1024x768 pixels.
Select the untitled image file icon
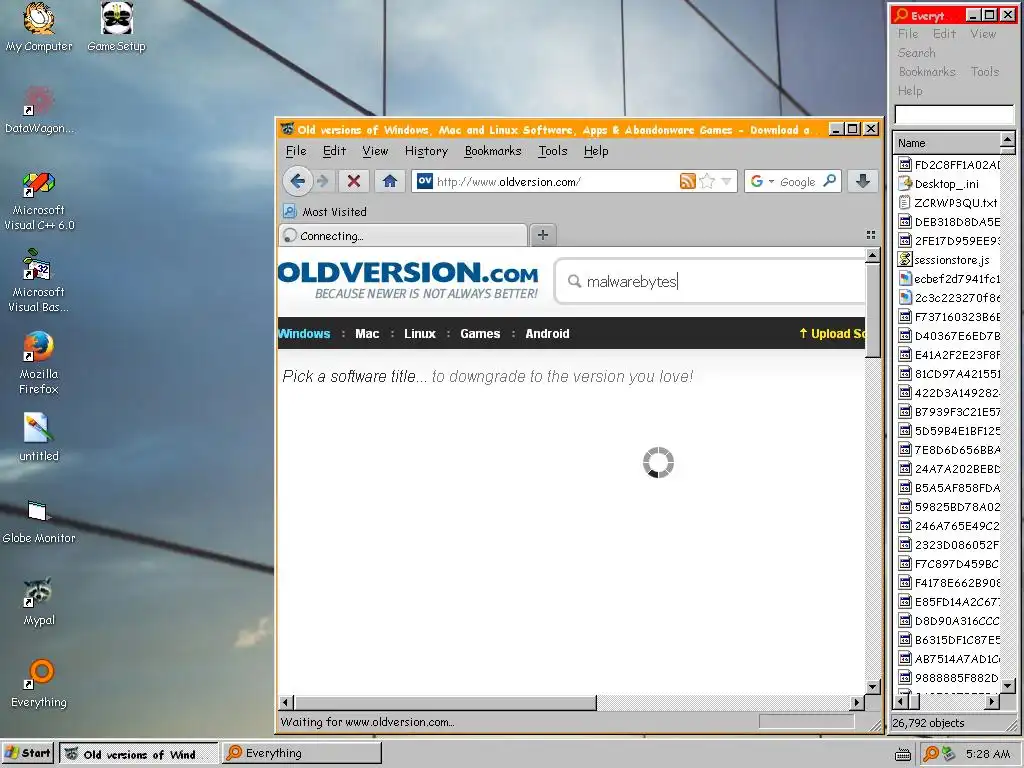pyautogui.click(x=39, y=436)
